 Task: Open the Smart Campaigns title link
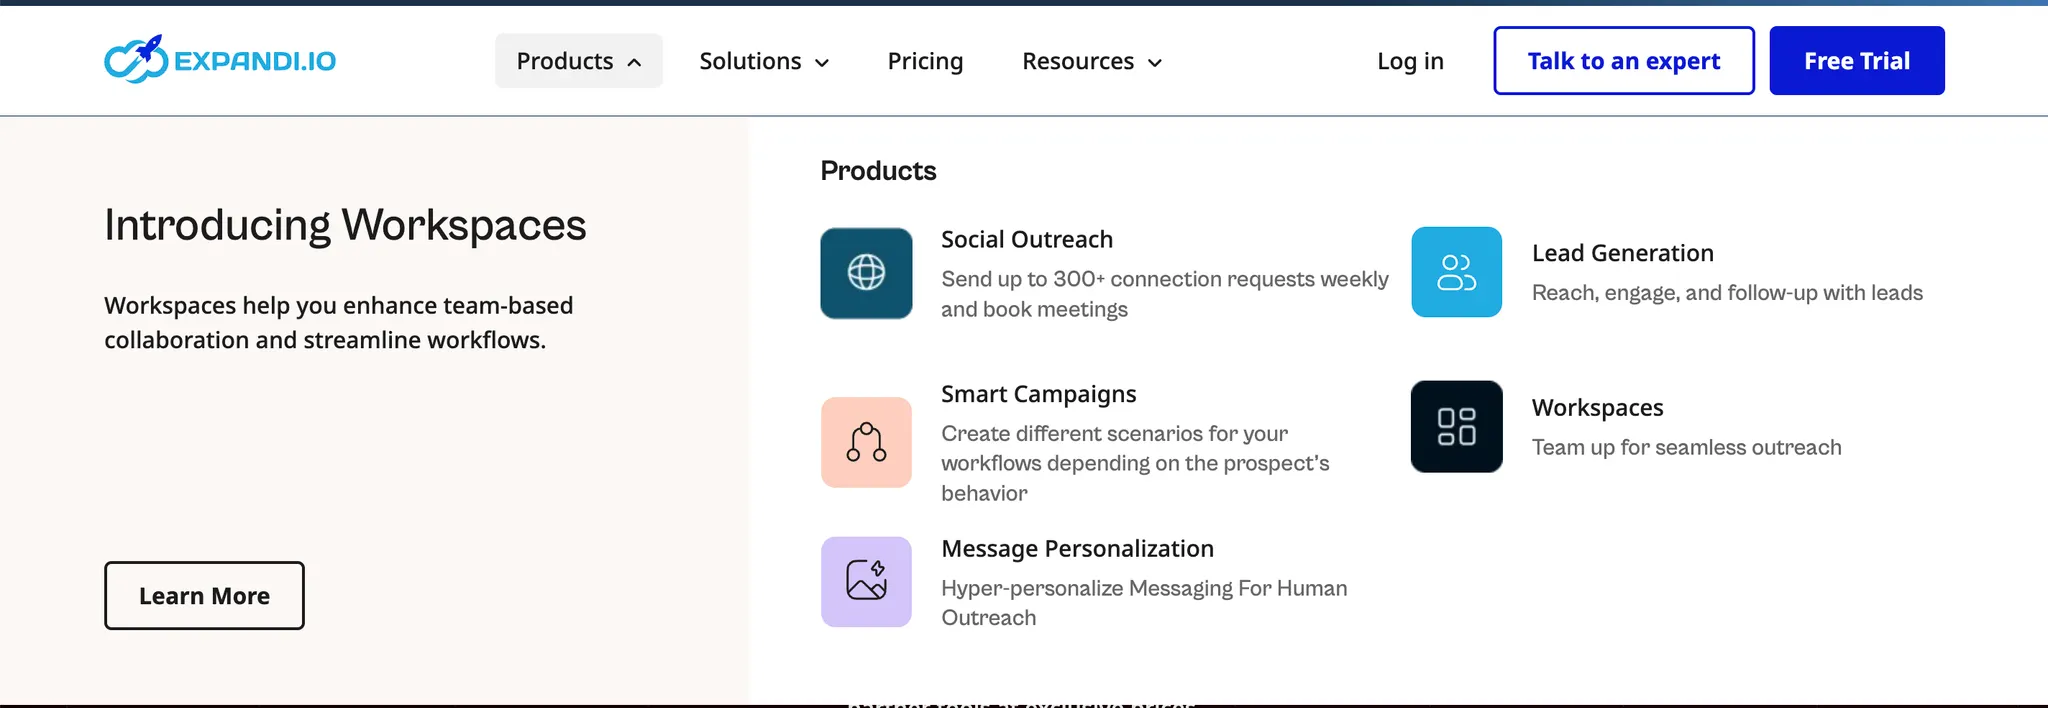[1038, 394]
